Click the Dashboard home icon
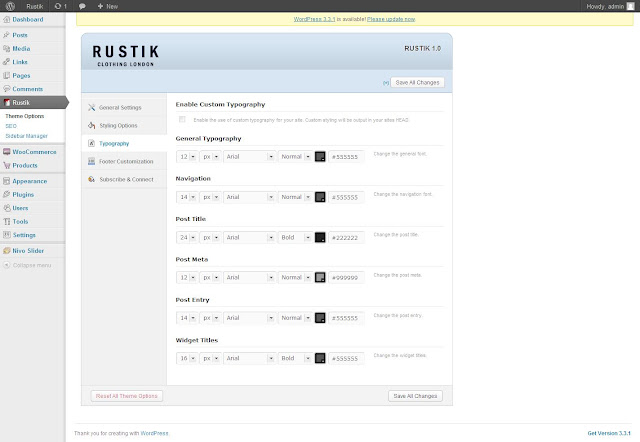640x442 pixels. click(7, 19)
